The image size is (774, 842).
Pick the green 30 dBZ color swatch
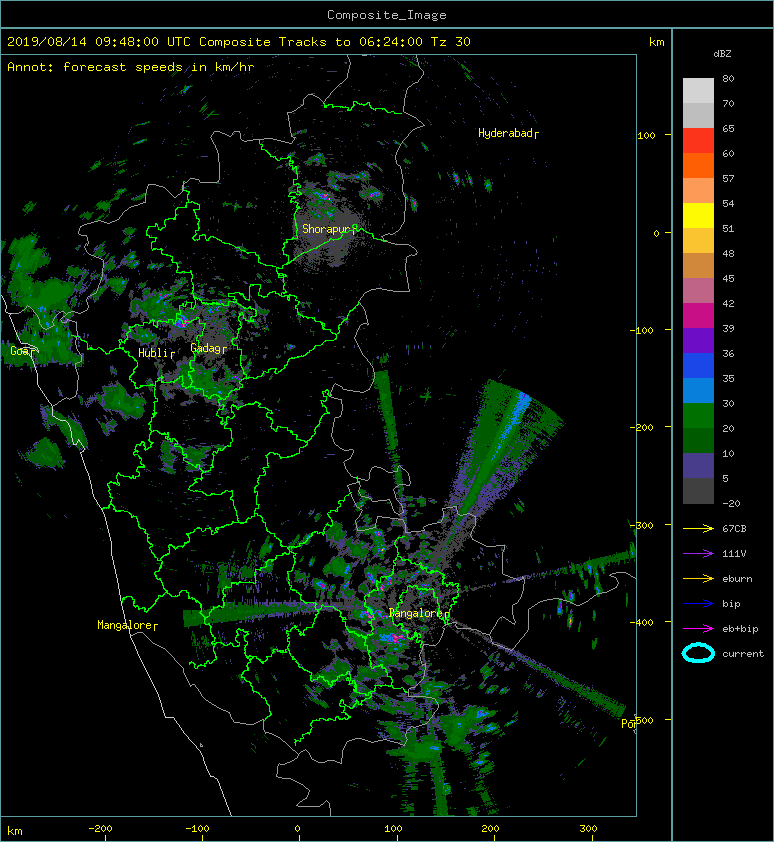(x=698, y=415)
